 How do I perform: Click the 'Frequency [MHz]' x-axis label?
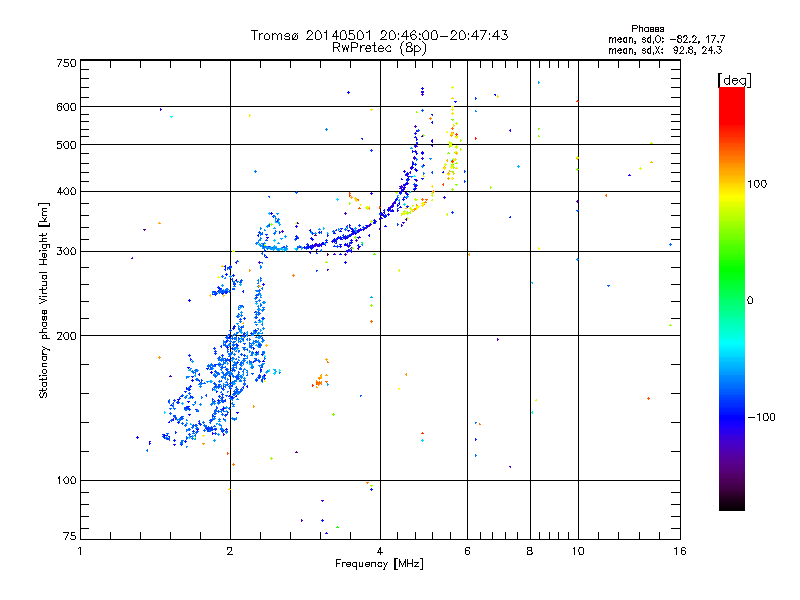pyautogui.click(x=379, y=564)
